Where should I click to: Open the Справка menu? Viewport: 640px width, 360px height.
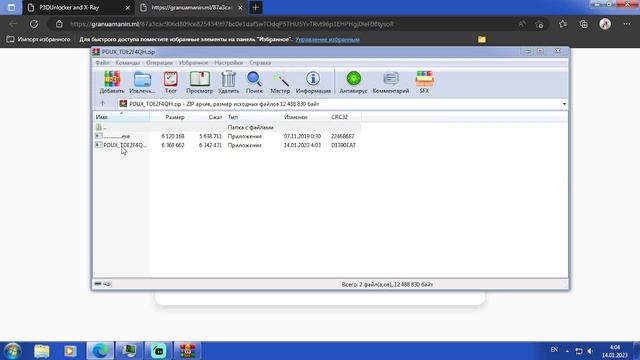pos(260,63)
